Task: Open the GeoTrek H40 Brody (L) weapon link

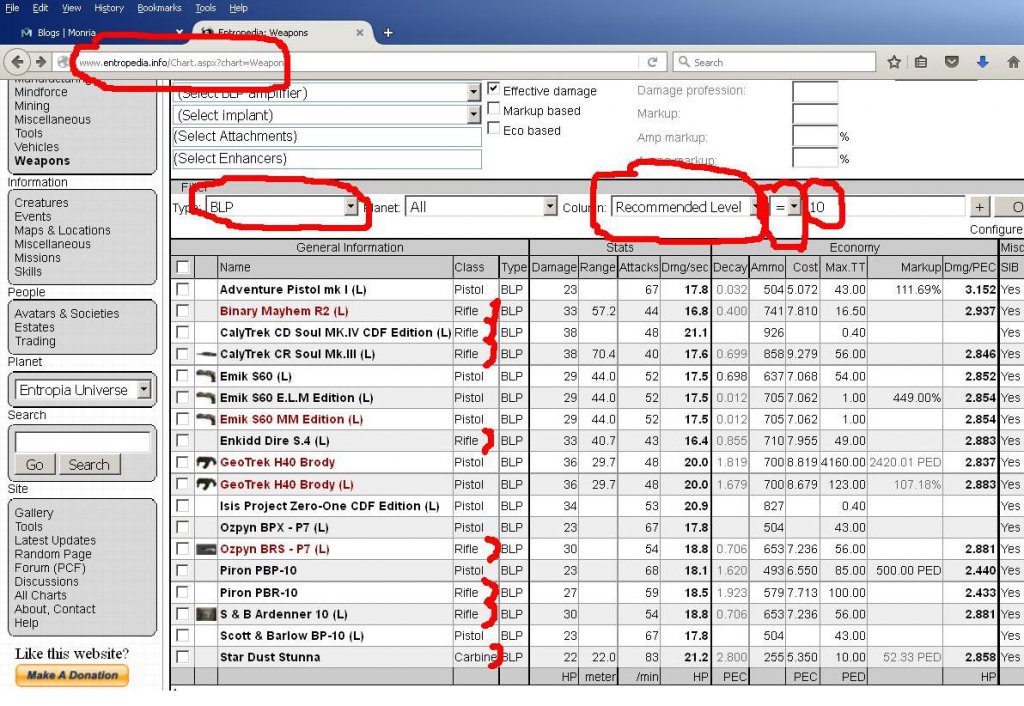Action: [x=287, y=485]
